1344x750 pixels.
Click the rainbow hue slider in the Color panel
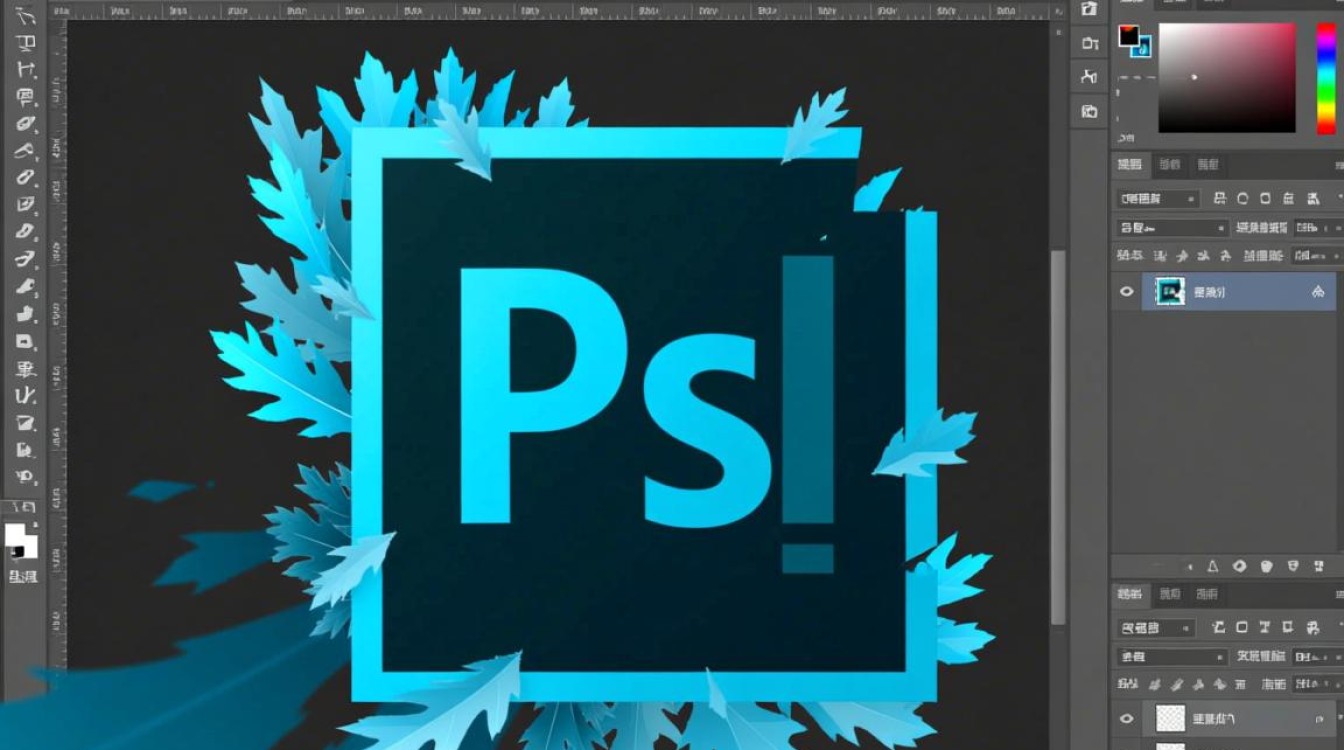(x=1325, y=78)
